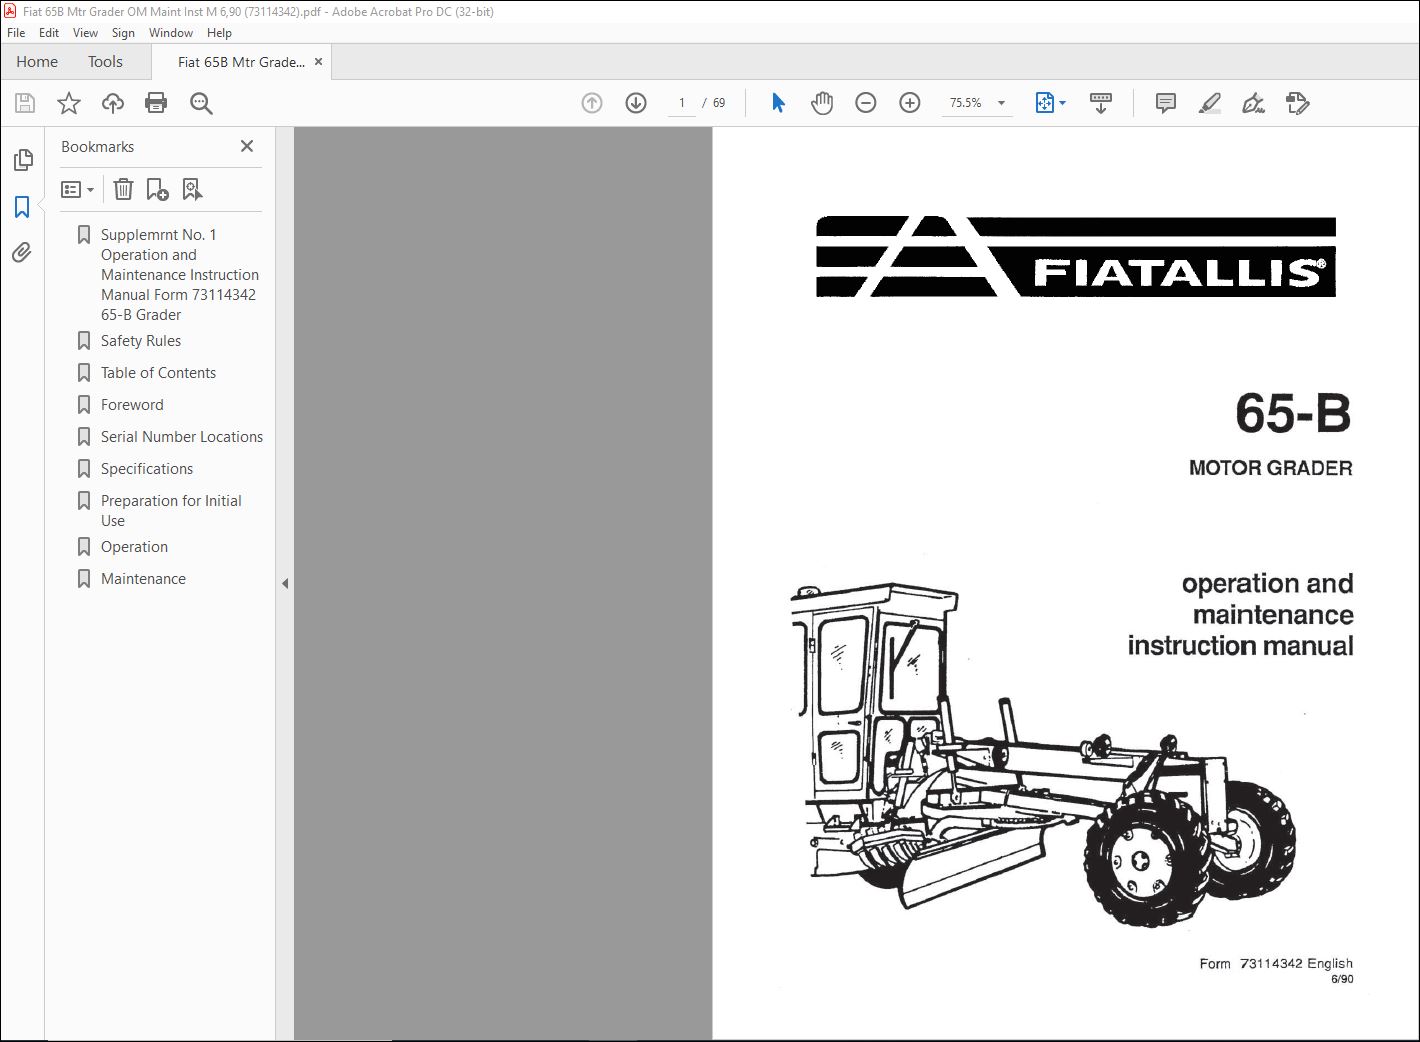Screen dimensions: 1420x1042
Task: Click the scrolling mode keyboard icon
Action: [x=1101, y=103]
